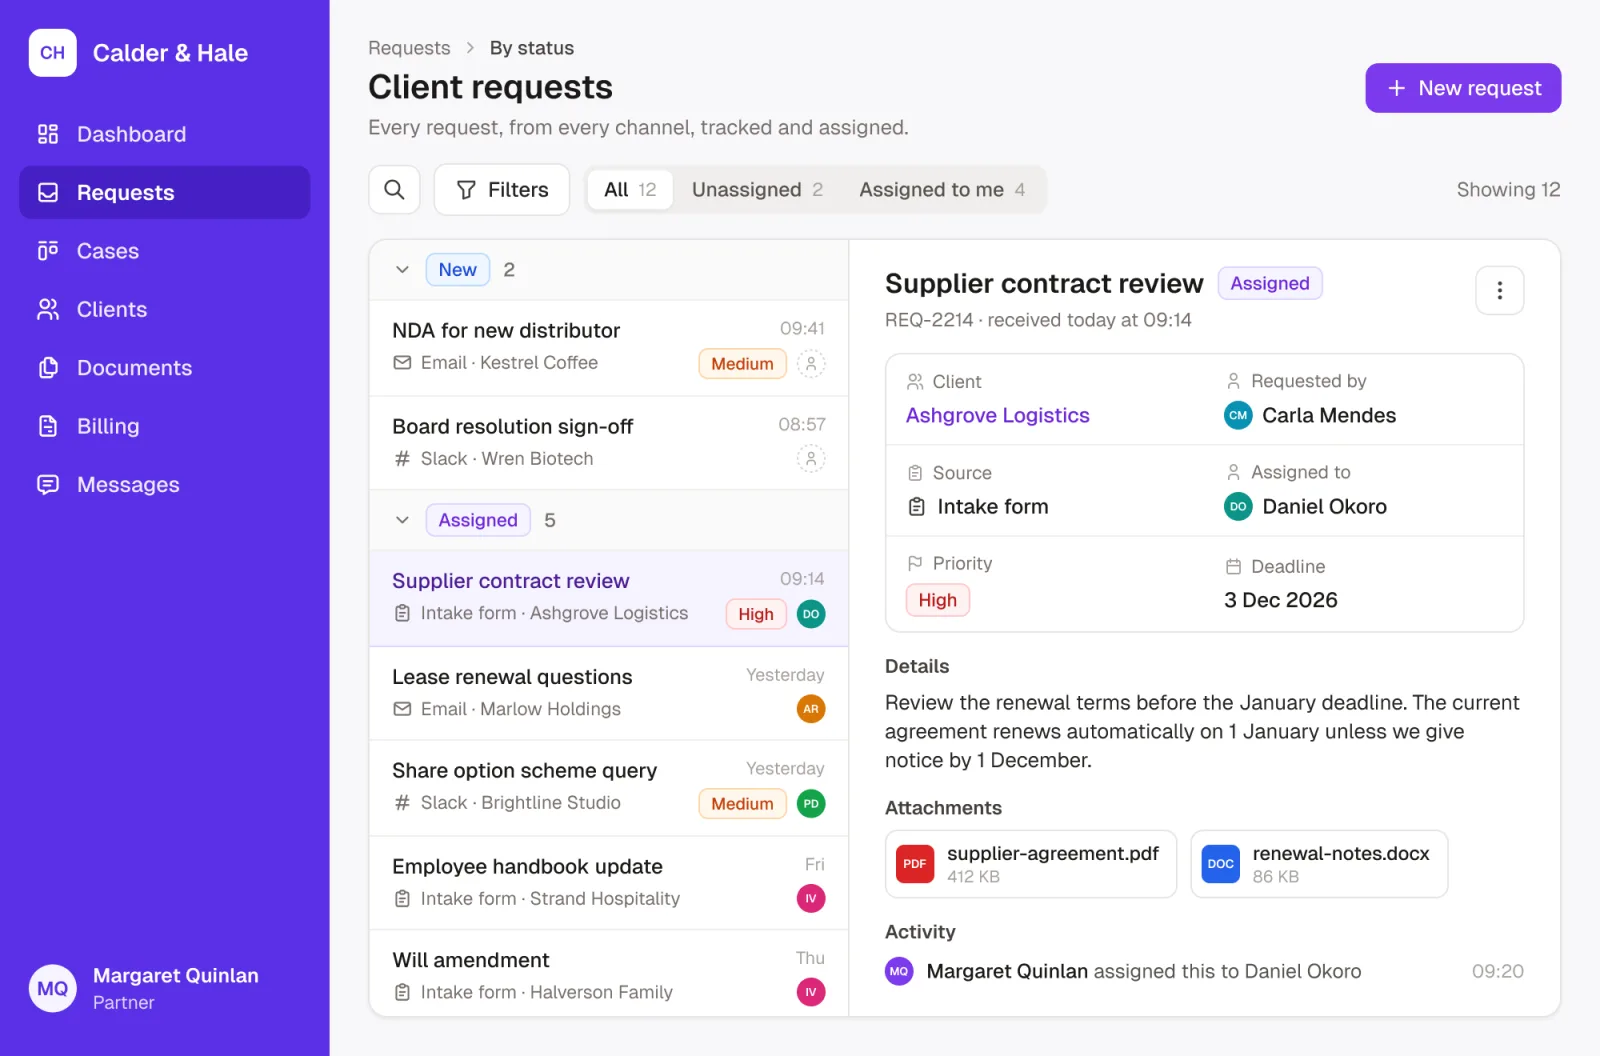1600x1056 pixels.
Task: Open Lease renewal questions request
Action: pos(609,693)
